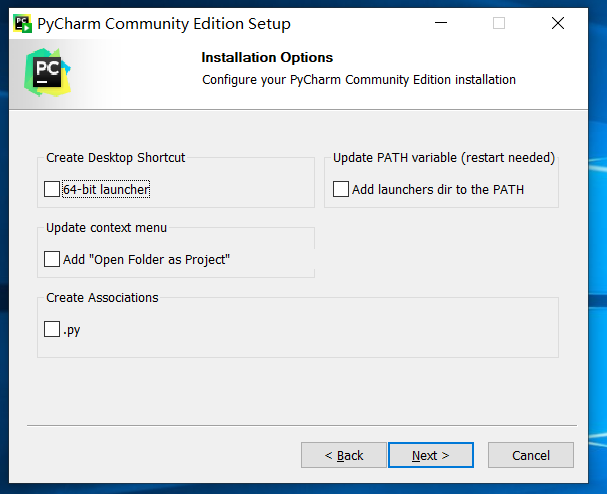Click the Update PATH variable group label
Image resolution: width=607 pixels, height=494 pixels.
444,158
